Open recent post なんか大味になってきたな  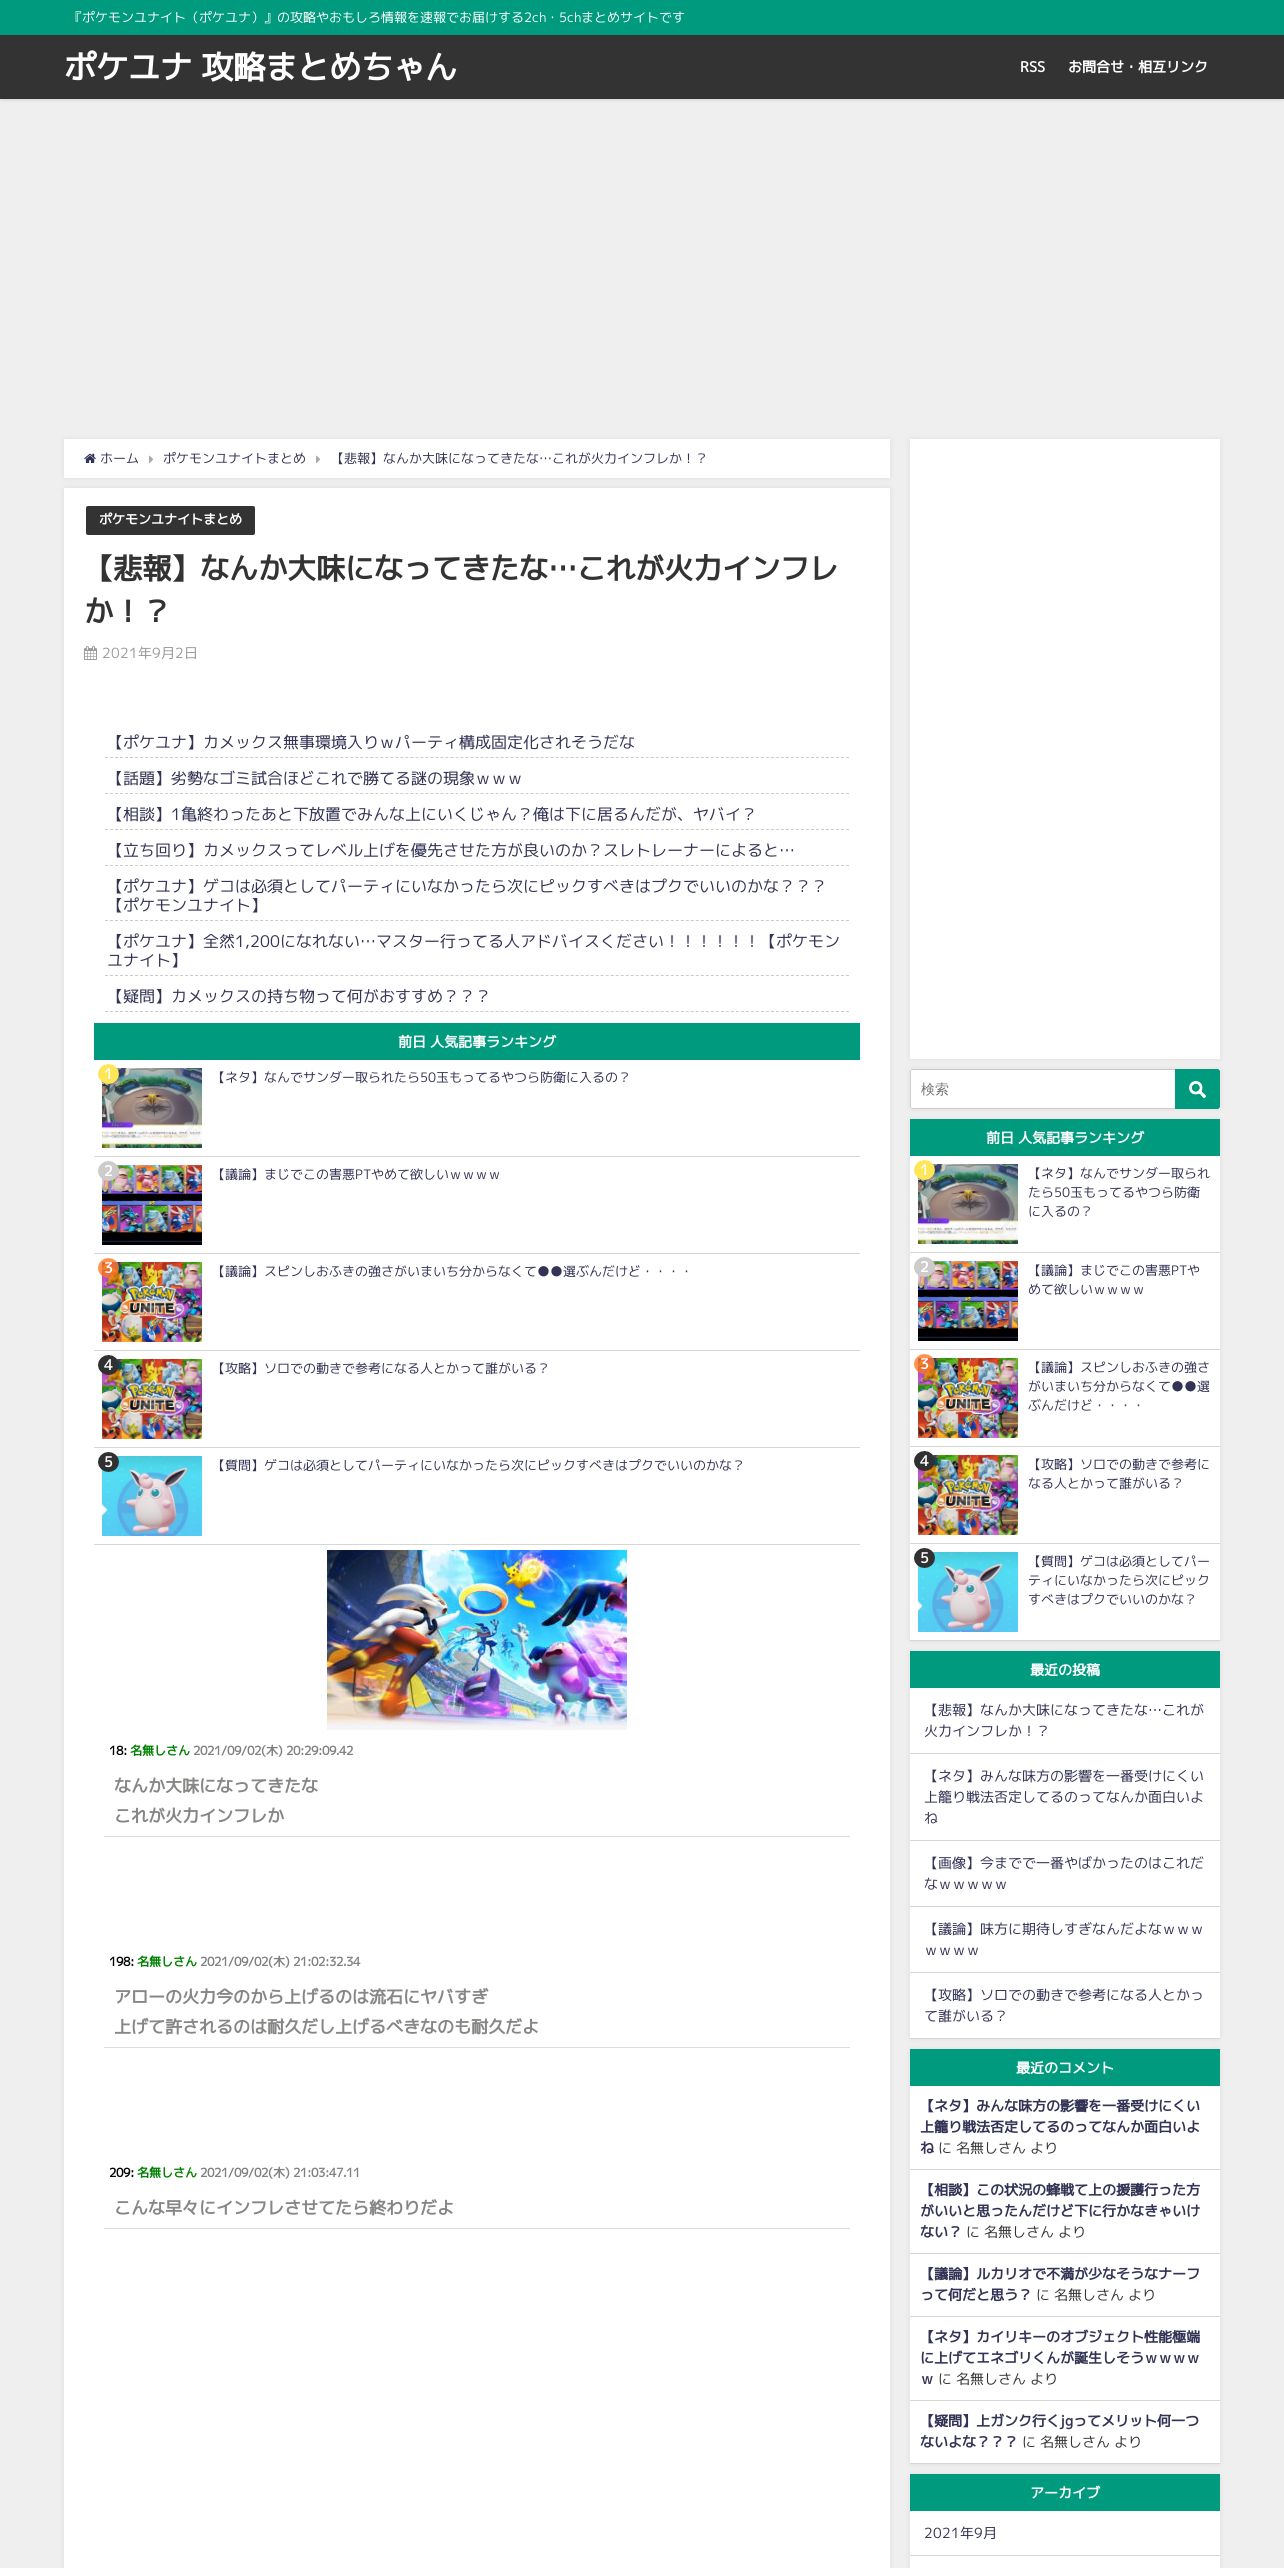[1064, 1720]
